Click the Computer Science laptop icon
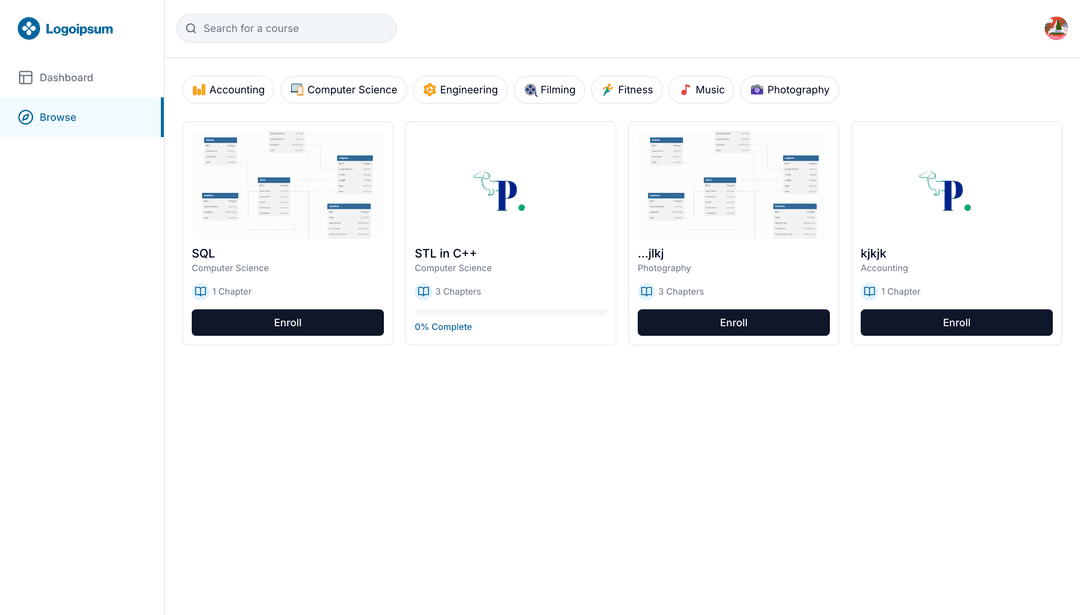1080x615 pixels. [296, 89]
